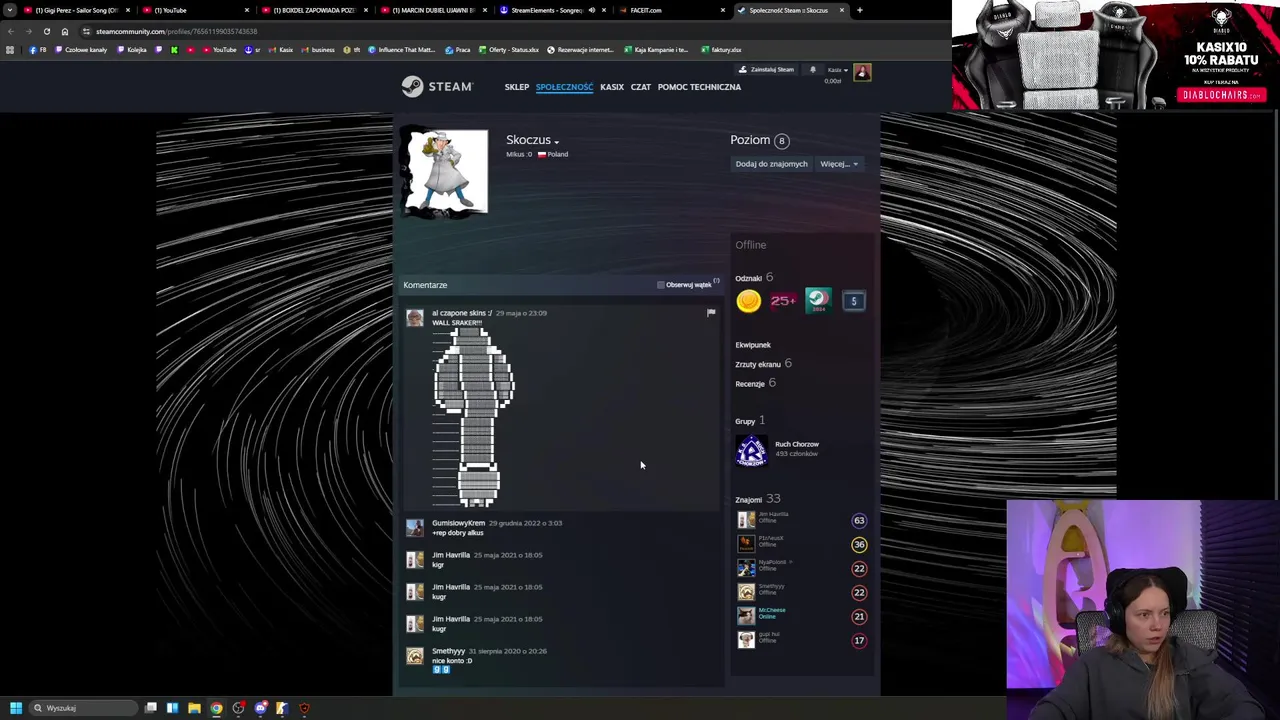Open Ekwipunek inventory link
Screen dimensions: 1280x720
[753, 345]
